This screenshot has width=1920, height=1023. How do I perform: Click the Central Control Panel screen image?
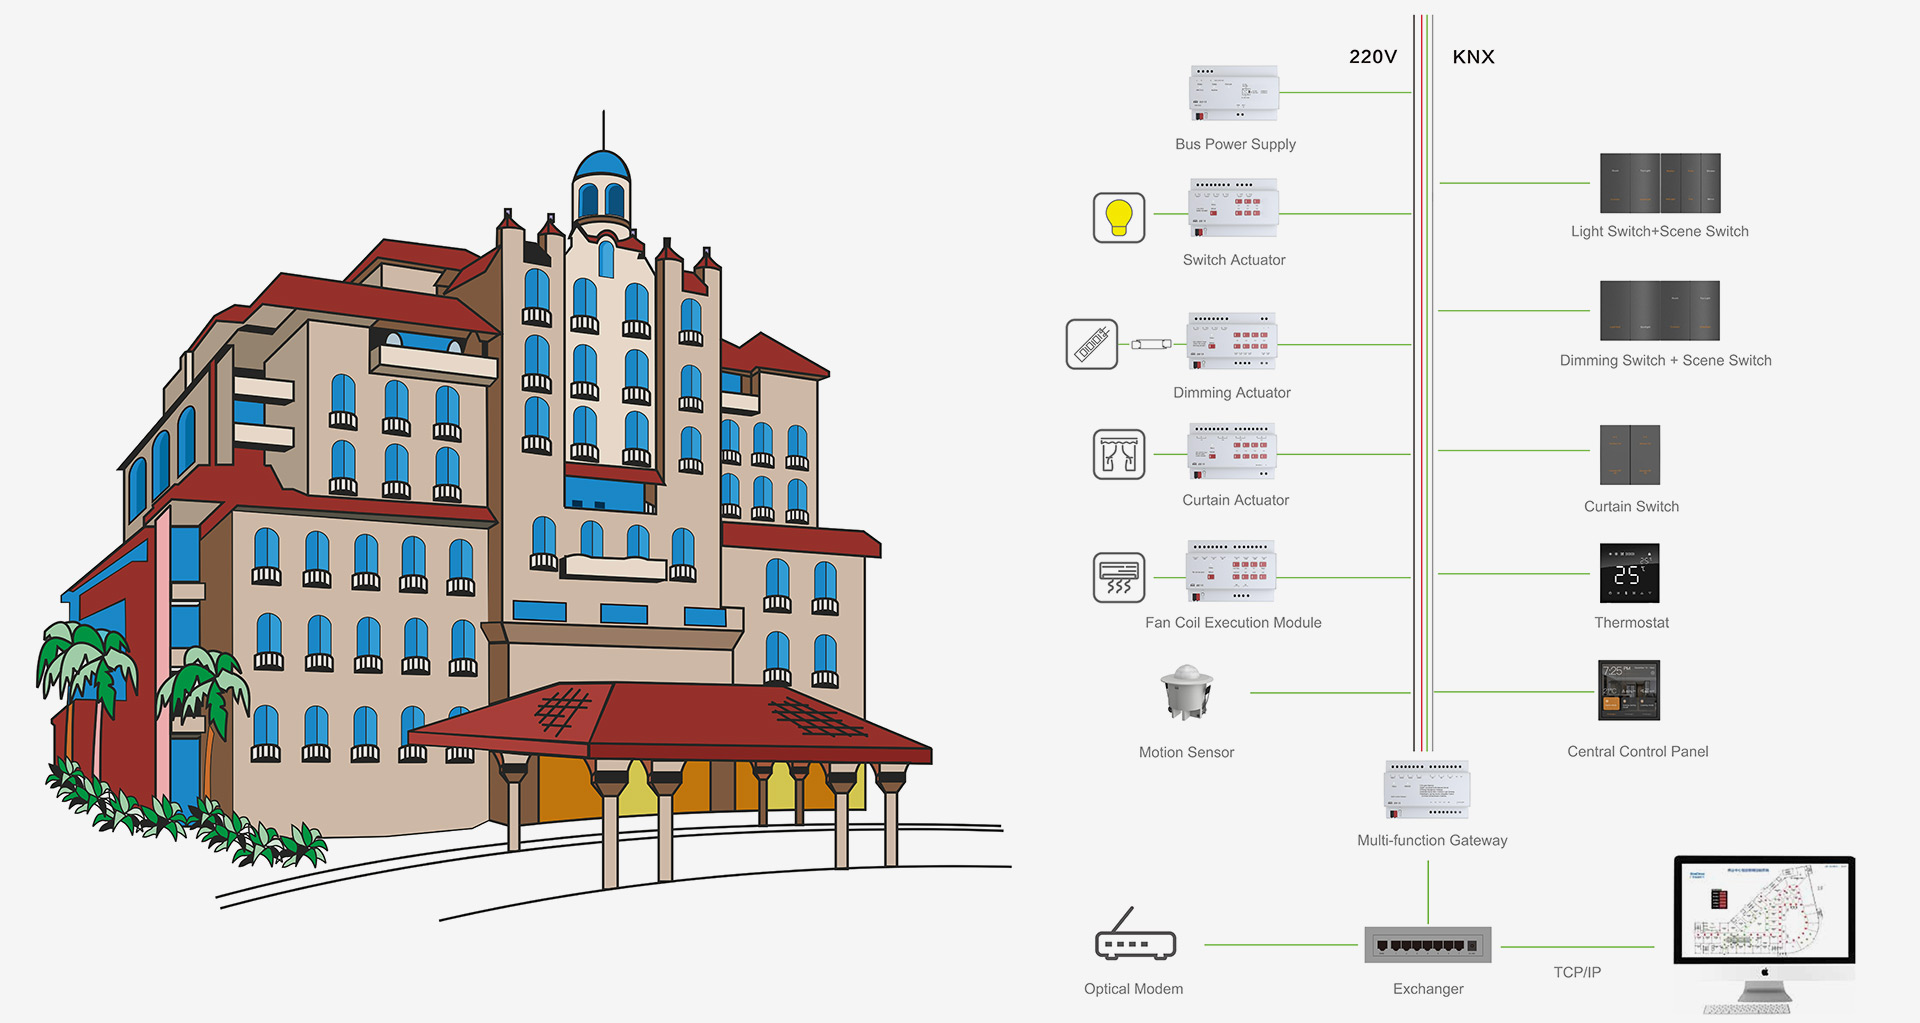1629,690
